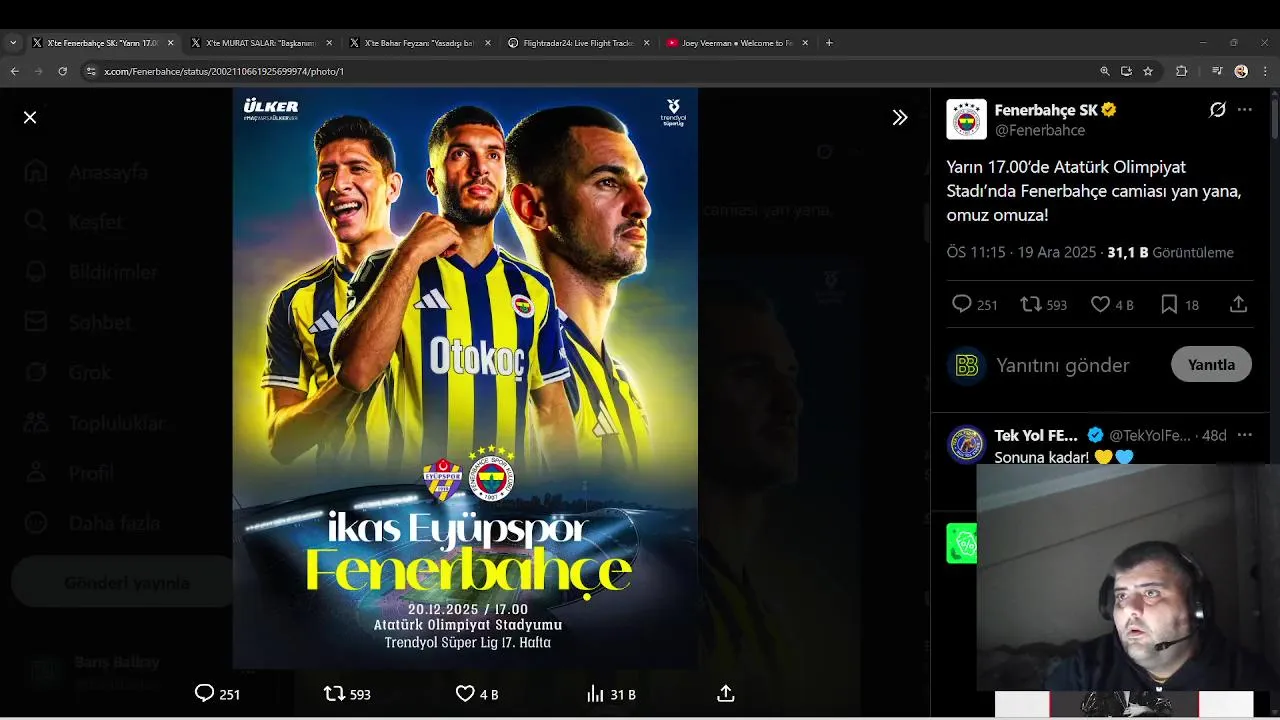
Task: Open the post timestamp ÖS 11:15 · 19 Ara 2025
Action: coord(1022,252)
